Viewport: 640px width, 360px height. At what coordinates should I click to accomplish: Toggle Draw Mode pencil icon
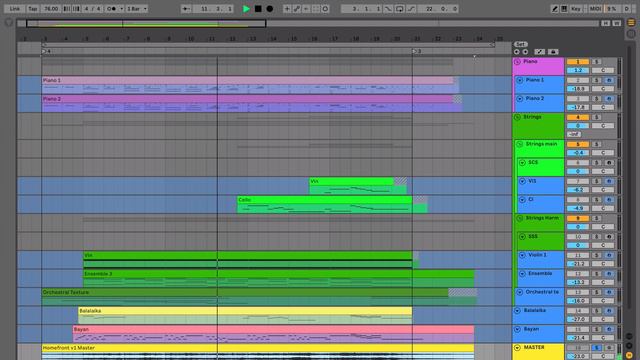(554, 9)
